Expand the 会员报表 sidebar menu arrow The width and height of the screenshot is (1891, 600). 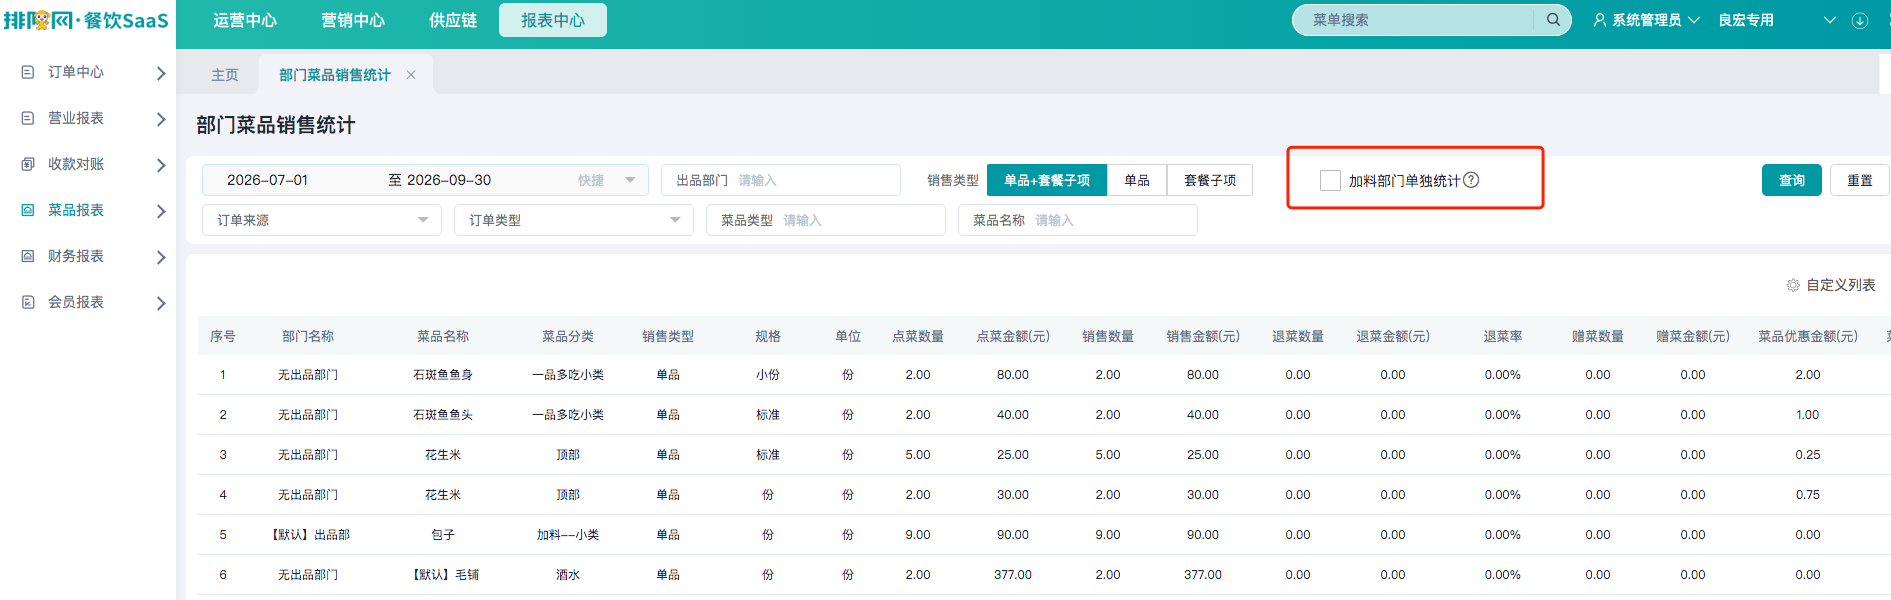(x=161, y=303)
